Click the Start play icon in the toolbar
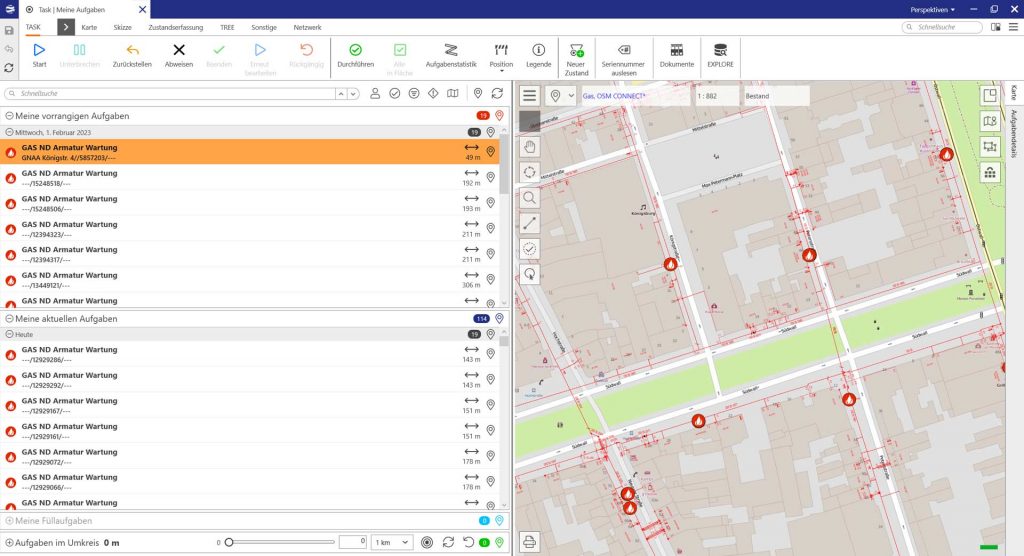 point(39,50)
